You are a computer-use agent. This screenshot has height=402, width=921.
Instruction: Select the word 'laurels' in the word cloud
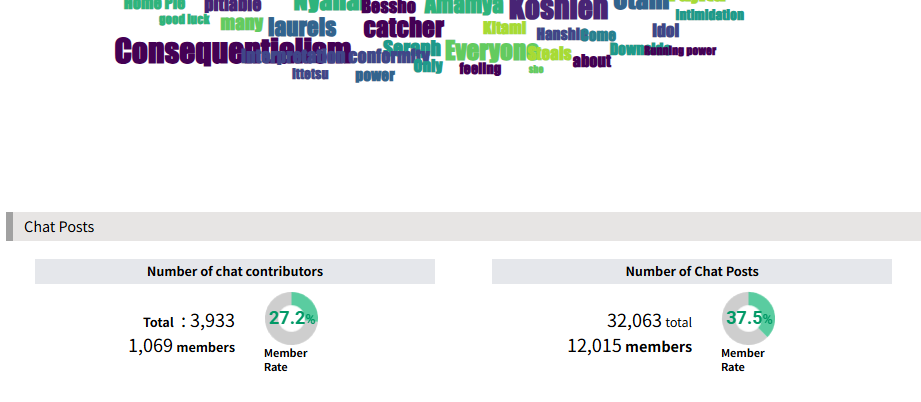point(302,27)
